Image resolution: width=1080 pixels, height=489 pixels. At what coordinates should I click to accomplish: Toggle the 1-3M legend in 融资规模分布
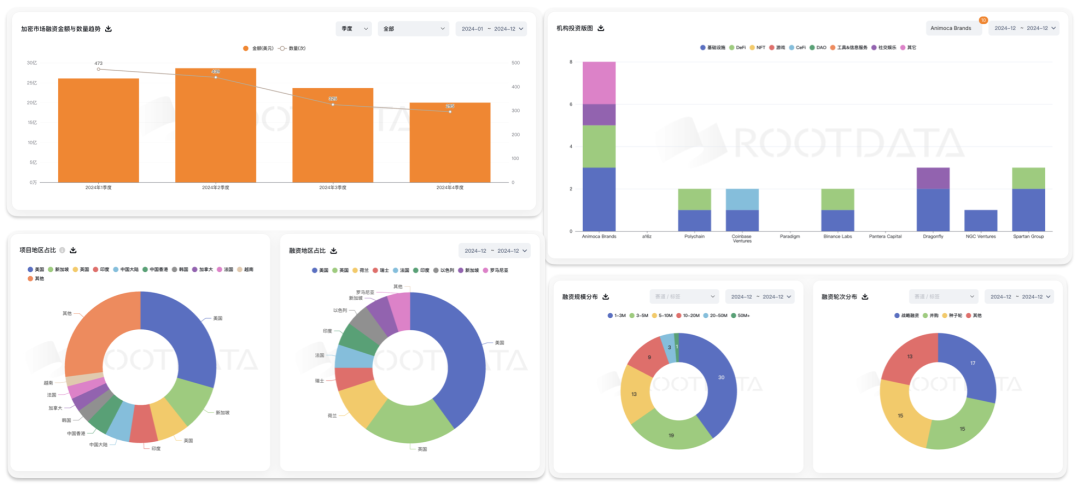click(x=617, y=315)
